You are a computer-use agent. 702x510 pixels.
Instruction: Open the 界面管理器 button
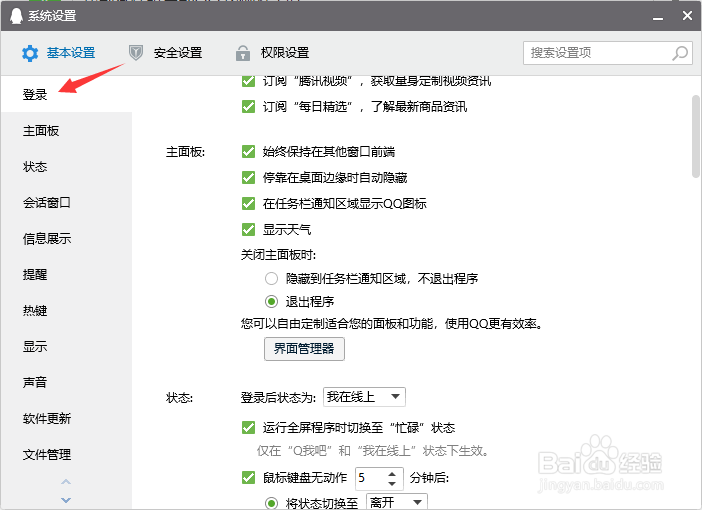pos(304,349)
